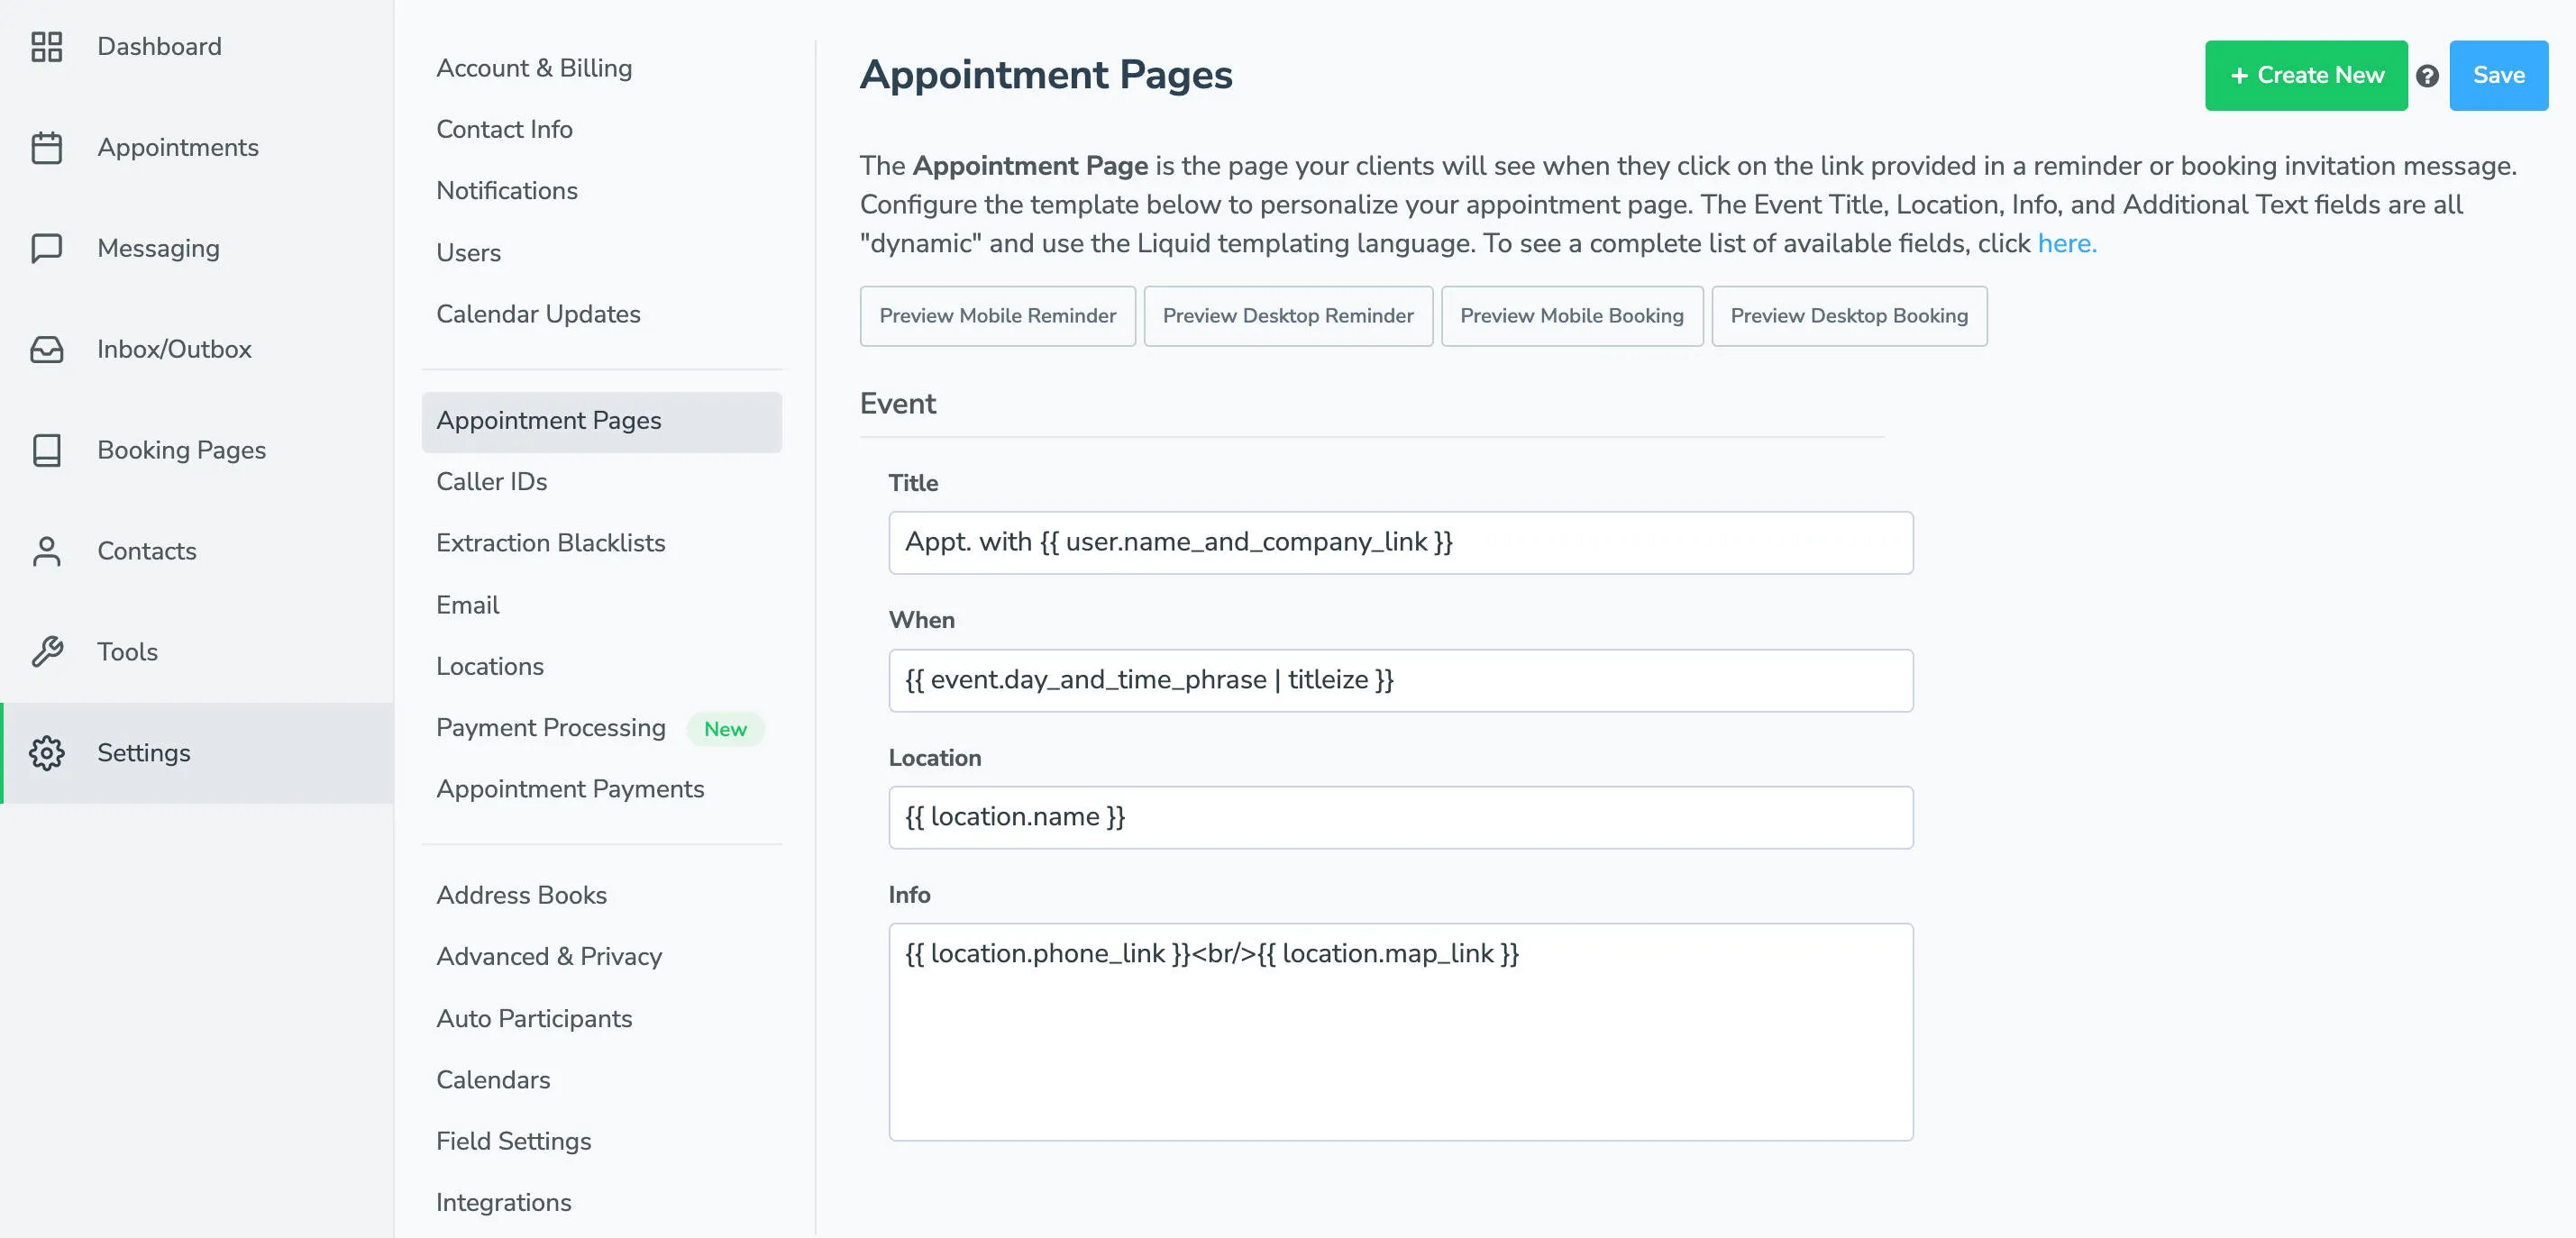The image size is (2576, 1238).
Task: Click the help question-mark icon beside Create New
Action: [2429, 75]
